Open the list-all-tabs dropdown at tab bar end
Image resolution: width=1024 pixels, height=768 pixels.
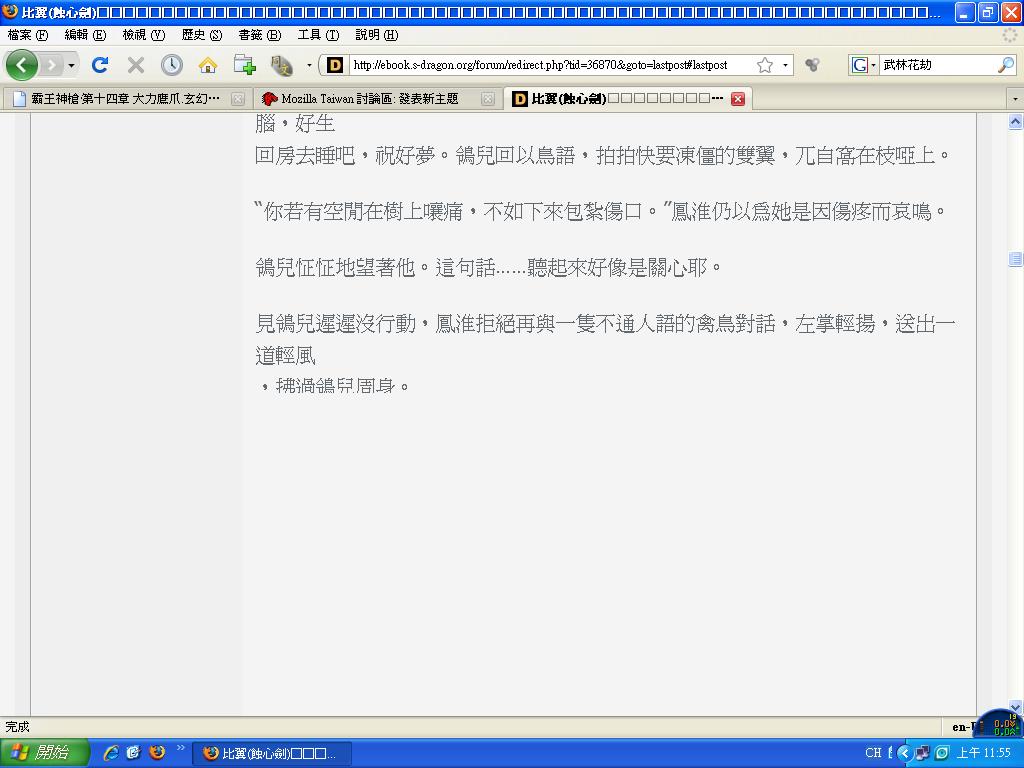pos(1015,99)
